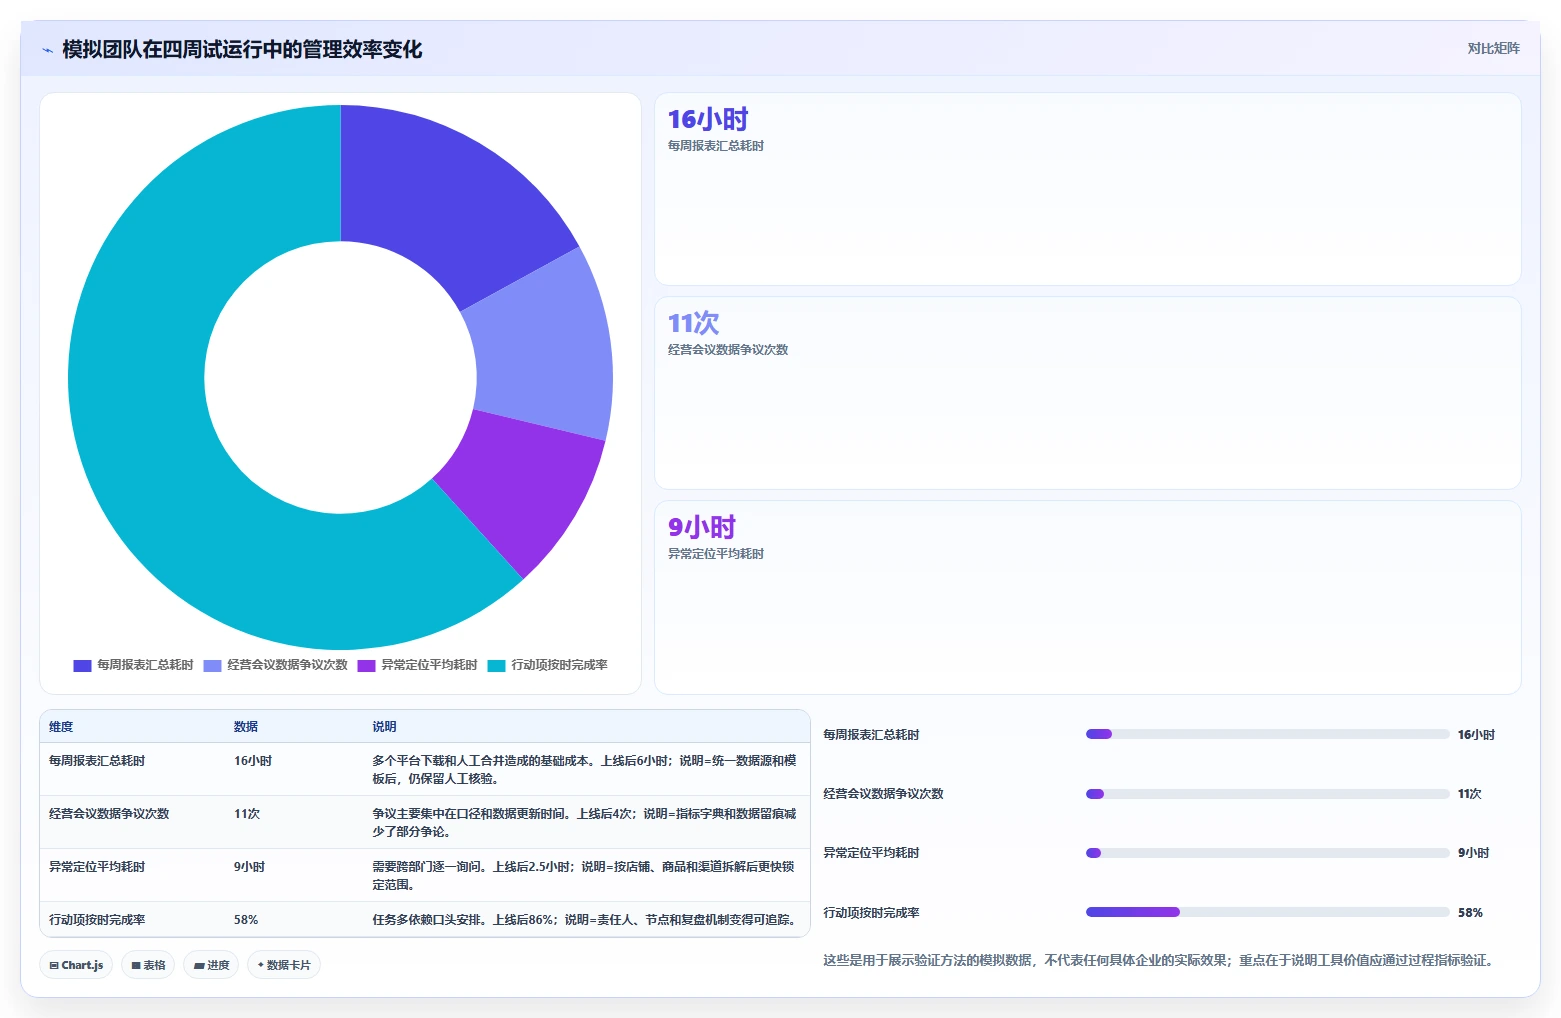Select the 9小时 stat card

(1088, 597)
